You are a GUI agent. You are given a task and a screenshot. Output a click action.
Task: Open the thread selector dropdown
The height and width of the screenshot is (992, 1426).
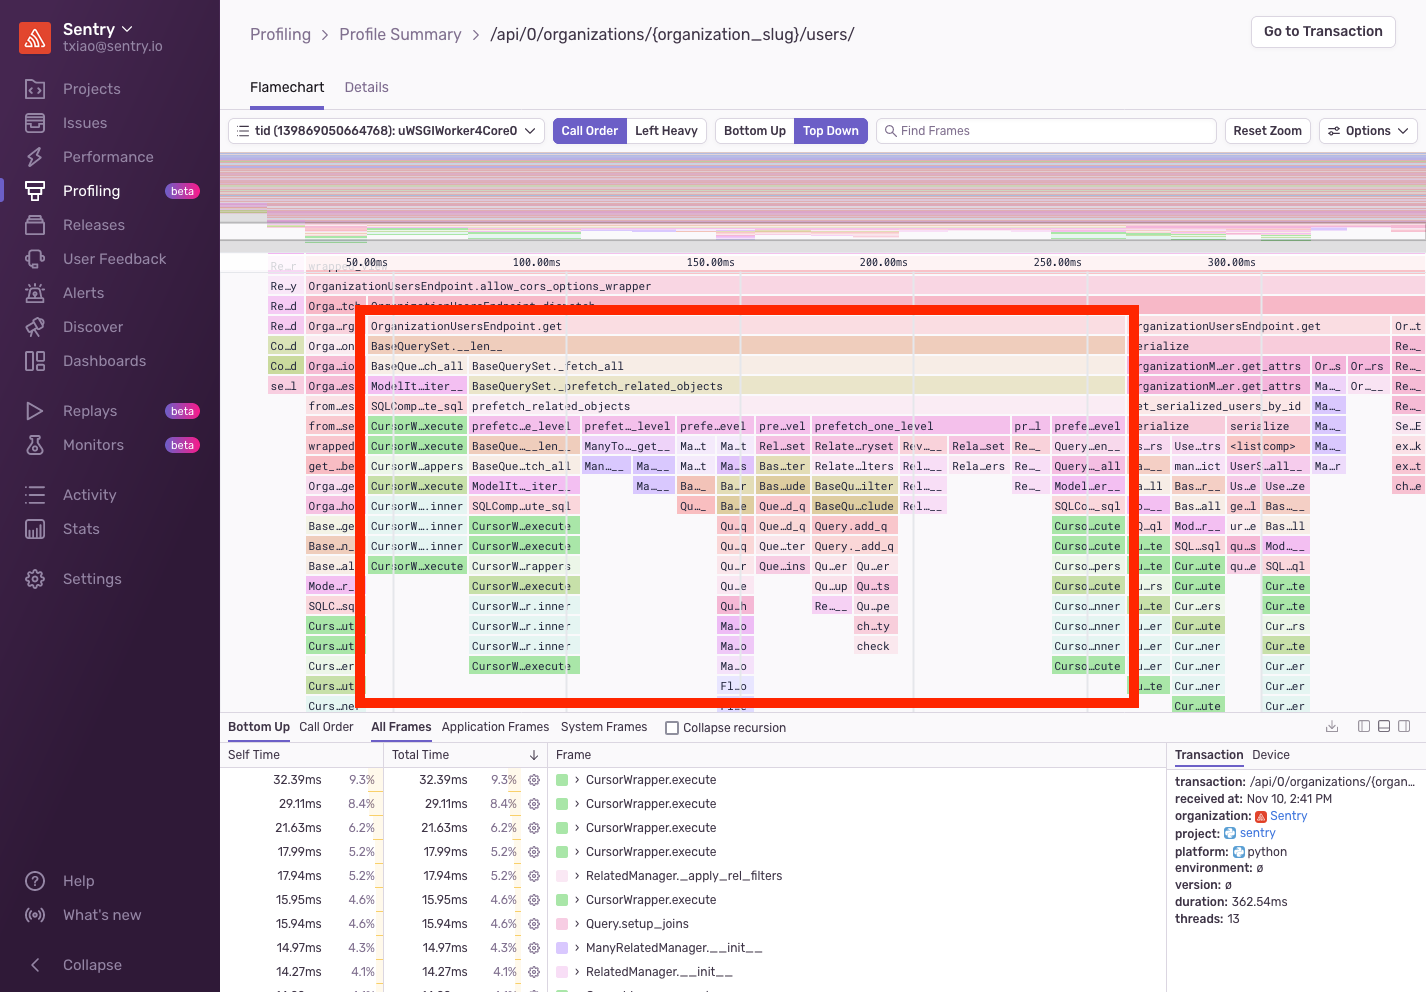click(386, 131)
